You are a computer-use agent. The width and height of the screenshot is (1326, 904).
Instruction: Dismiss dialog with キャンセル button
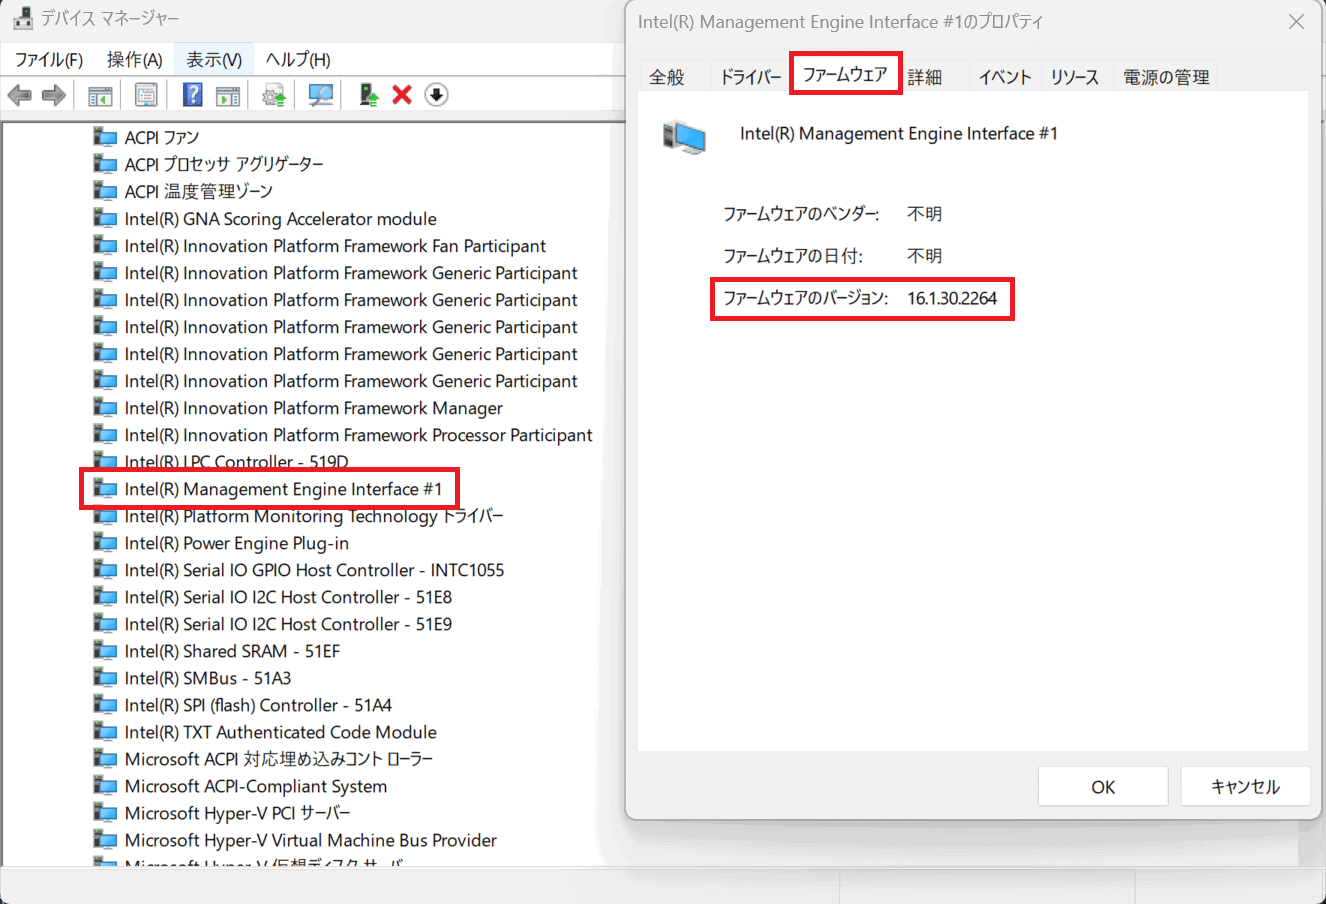coord(1245,787)
